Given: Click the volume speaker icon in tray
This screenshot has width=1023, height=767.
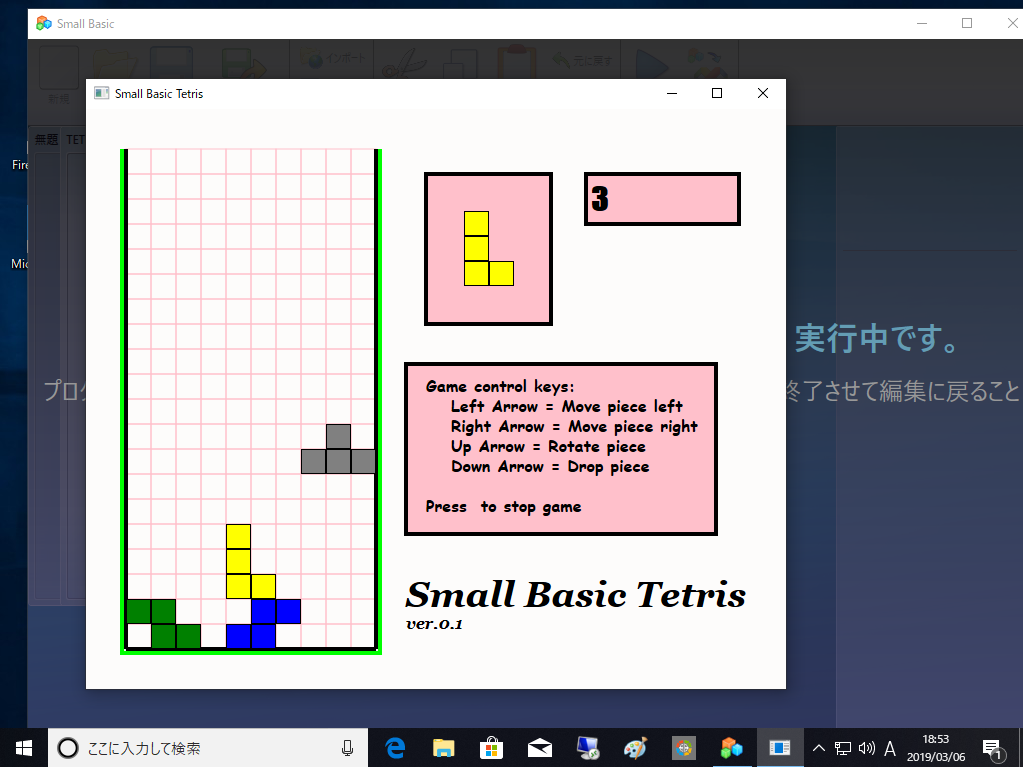Looking at the screenshot, I should [866, 748].
